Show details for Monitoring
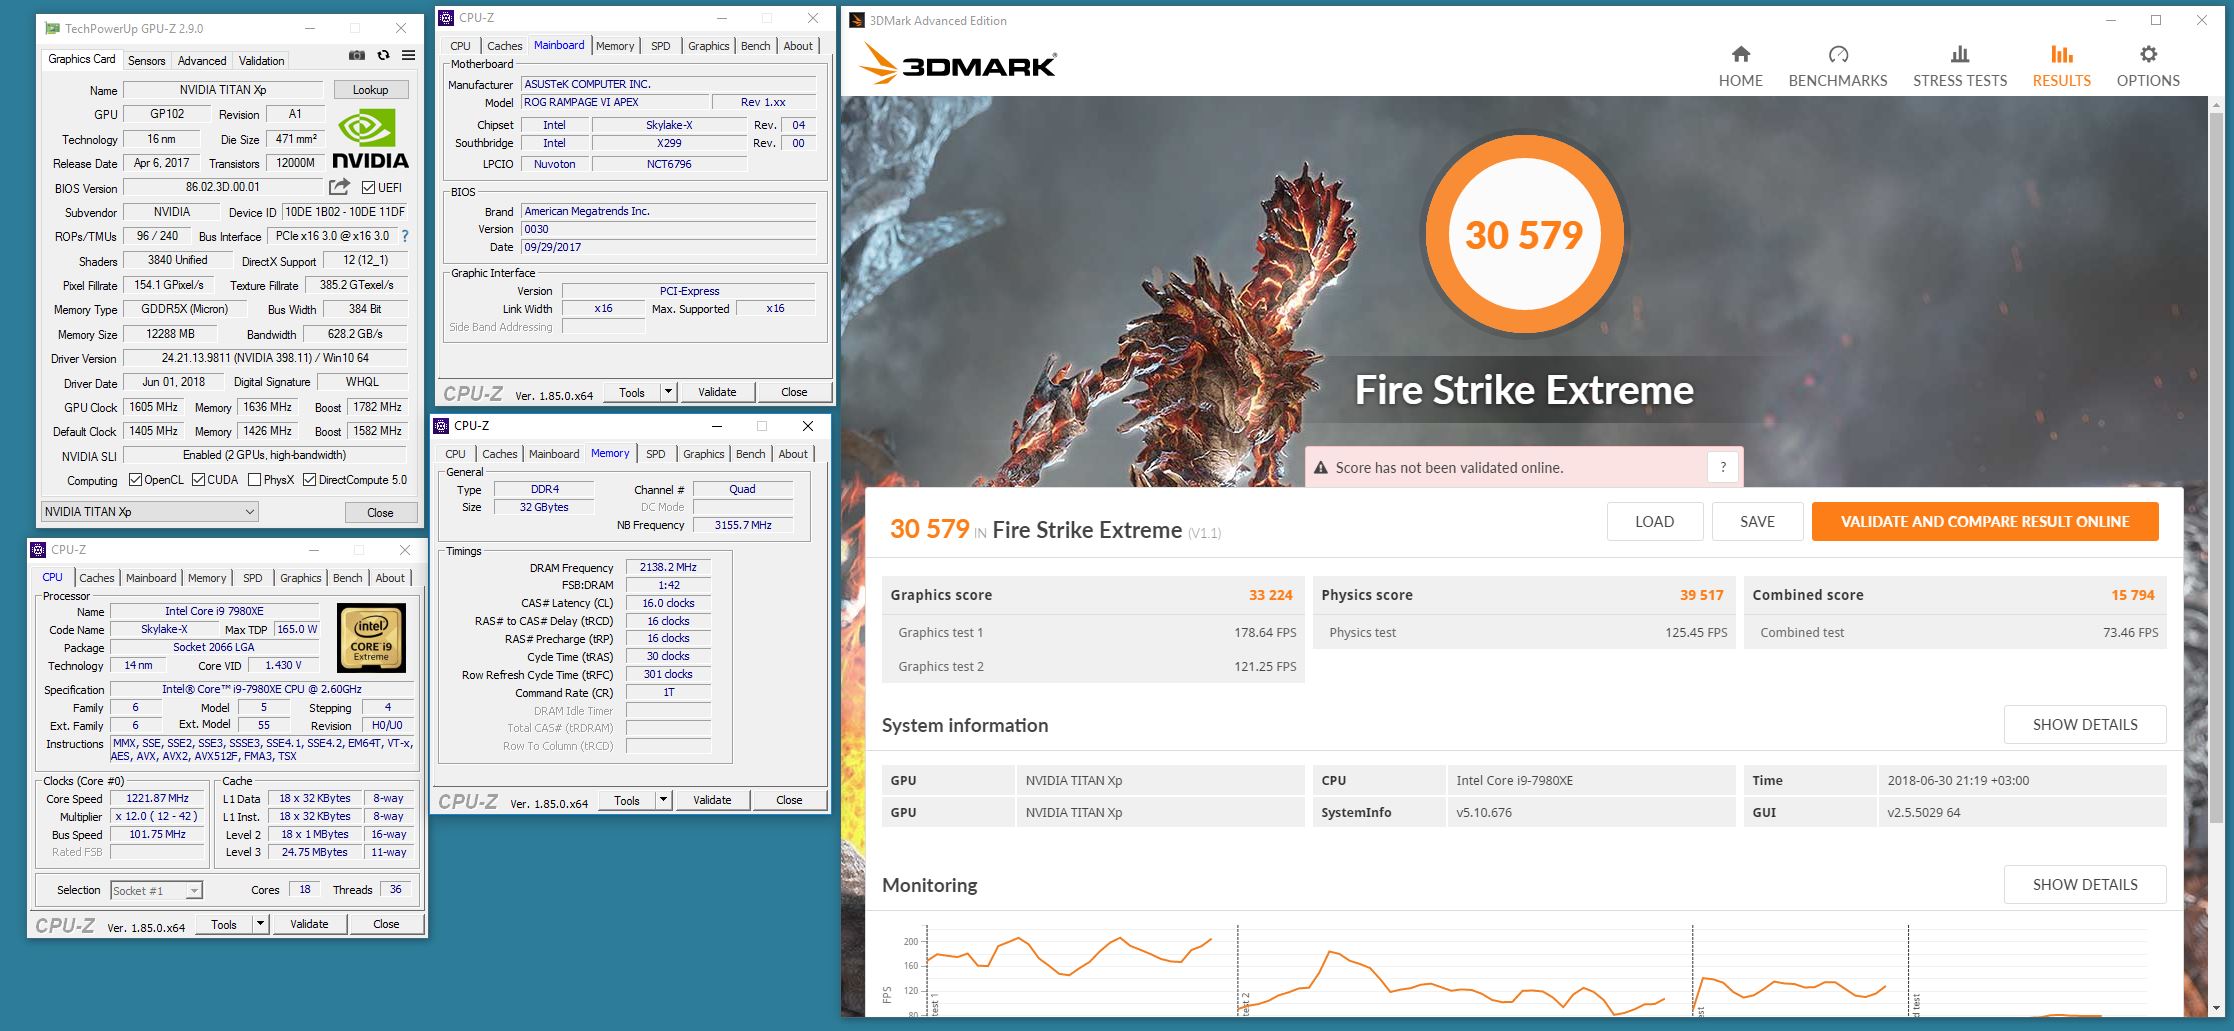Screen dimensions: 2234x1031 pos(2085,884)
